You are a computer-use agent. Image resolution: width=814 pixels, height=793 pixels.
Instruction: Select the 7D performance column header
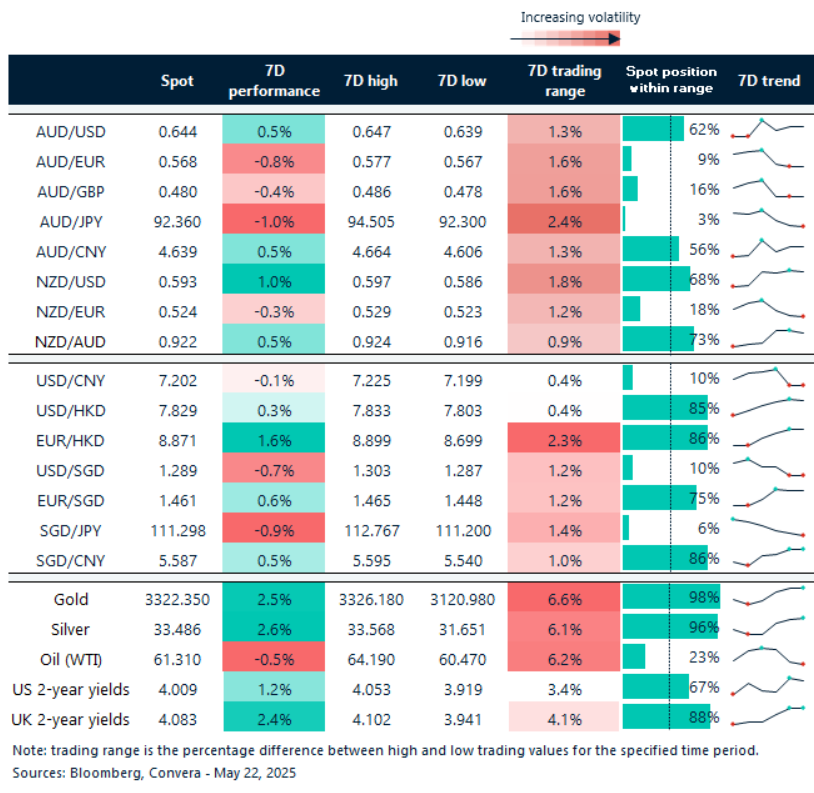(x=273, y=81)
